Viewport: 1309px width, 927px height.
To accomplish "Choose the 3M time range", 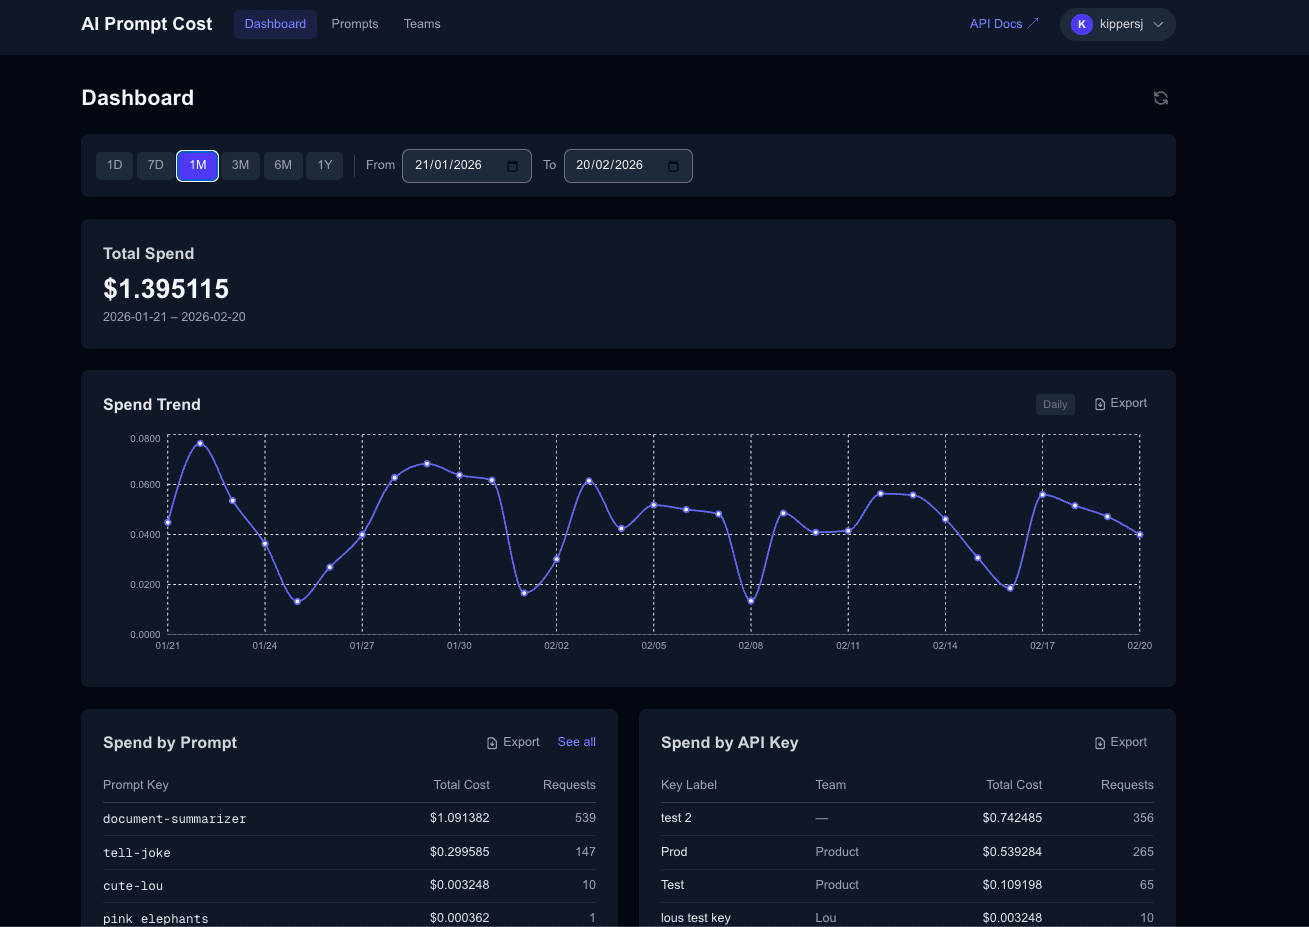I will [x=240, y=165].
